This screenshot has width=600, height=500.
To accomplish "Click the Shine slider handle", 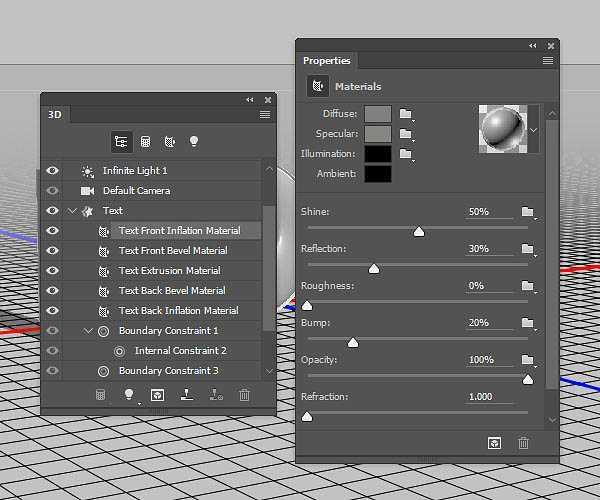I will [x=419, y=231].
